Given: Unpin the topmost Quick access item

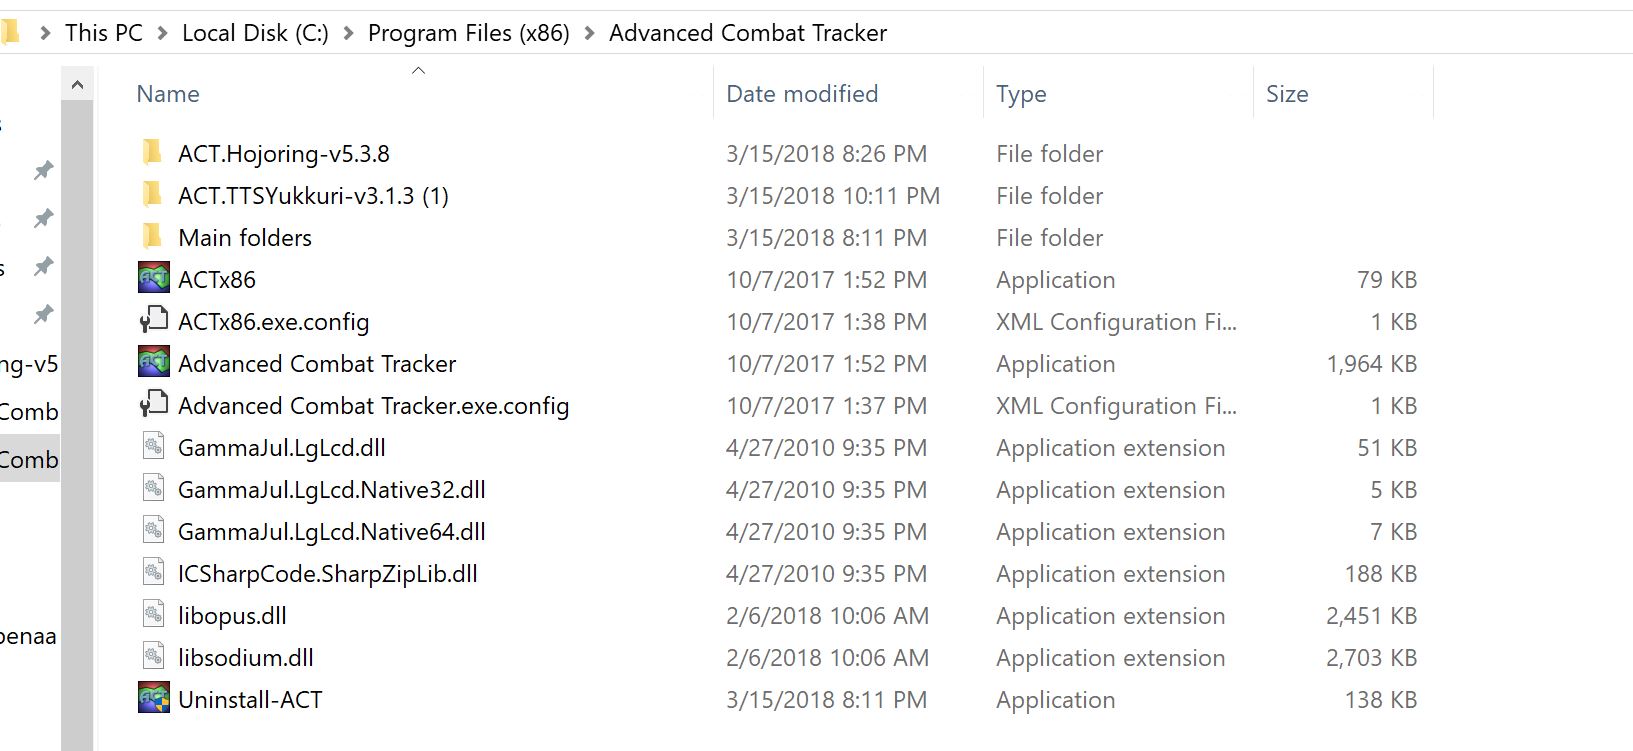Looking at the screenshot, I should [x=44, y=170].
